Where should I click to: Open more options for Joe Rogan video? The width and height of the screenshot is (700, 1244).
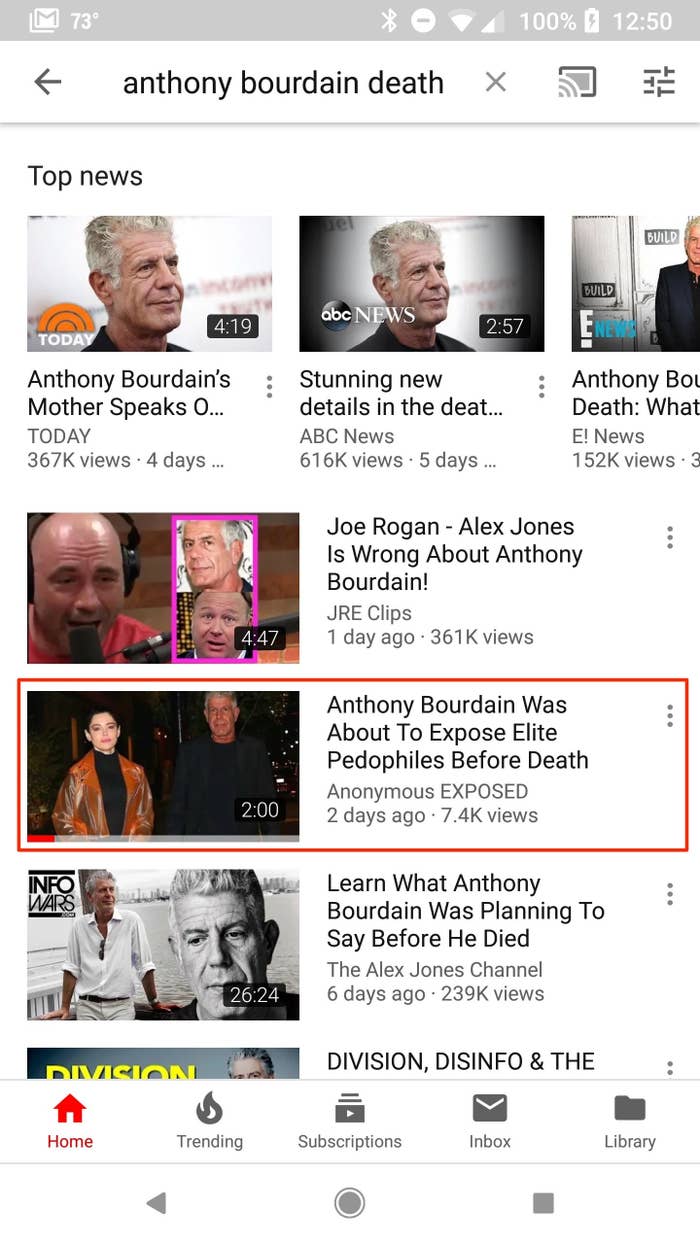(x=669, y=538)
